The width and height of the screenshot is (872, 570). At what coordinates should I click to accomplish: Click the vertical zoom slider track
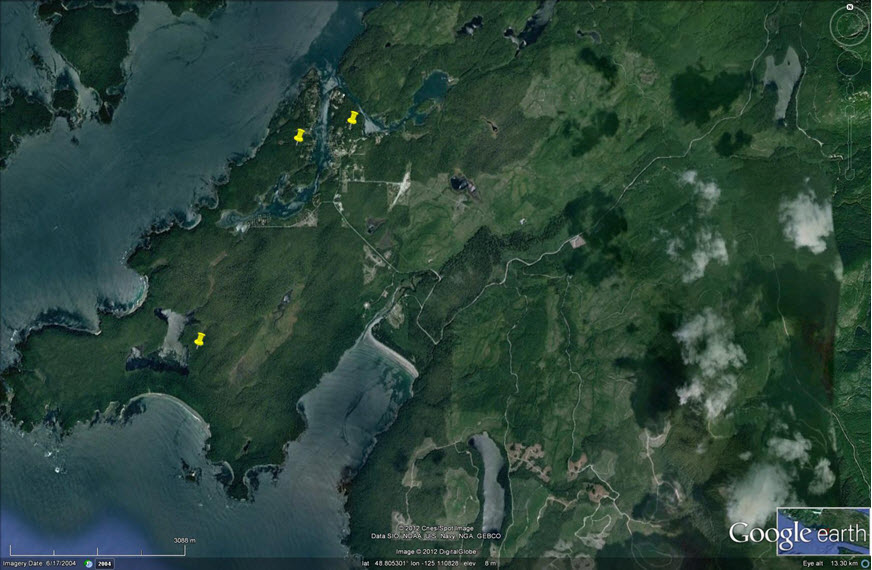pos(849,130)
